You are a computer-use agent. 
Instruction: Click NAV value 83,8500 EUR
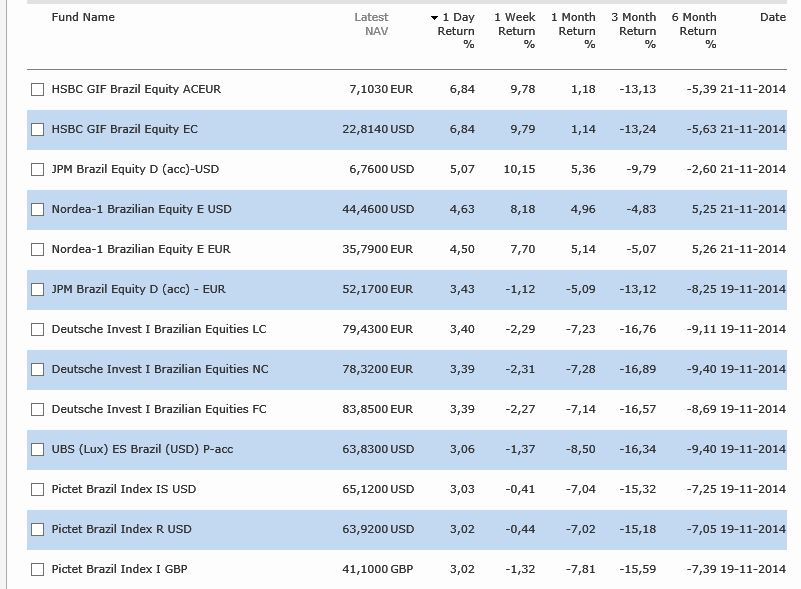coord(378,409)
